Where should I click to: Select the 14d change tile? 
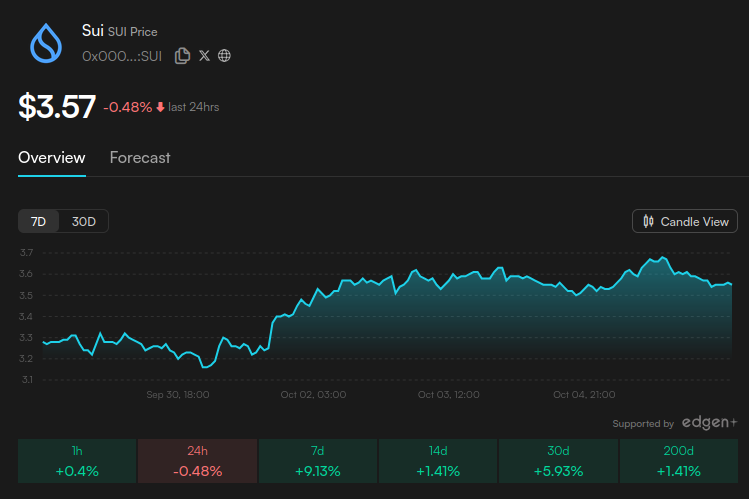pyautogui.click(x=438, y=461)
